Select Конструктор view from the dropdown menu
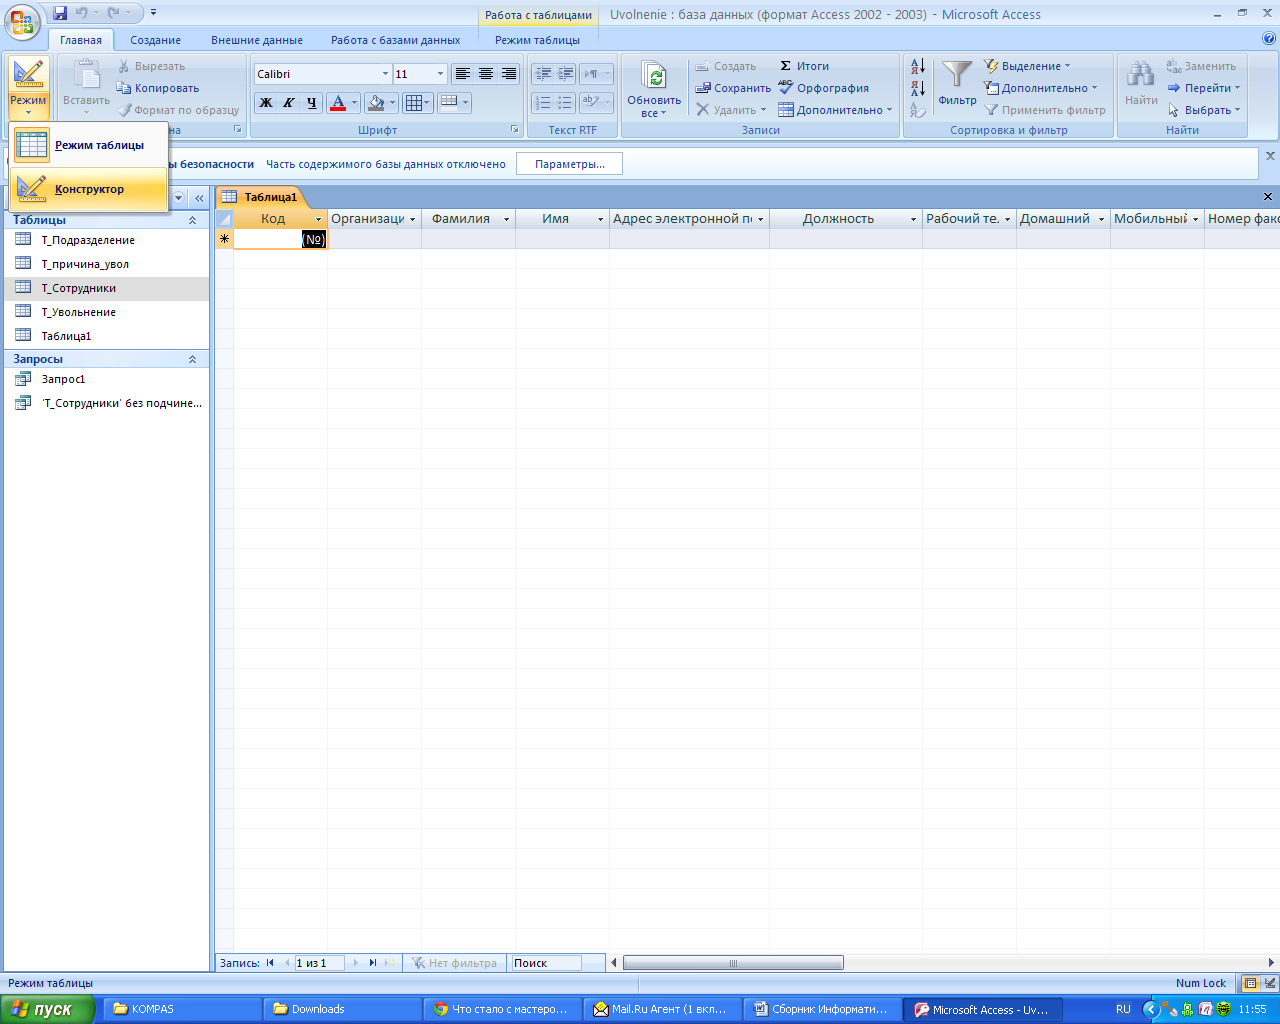 (x=88, y=189)
